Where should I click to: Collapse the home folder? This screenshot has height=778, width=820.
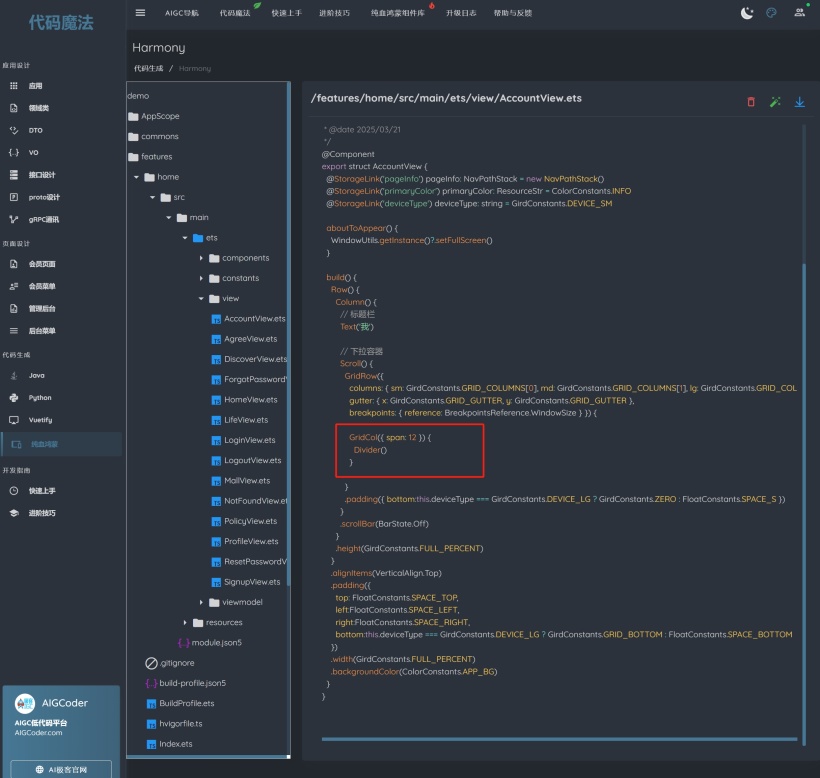[136, 177]
